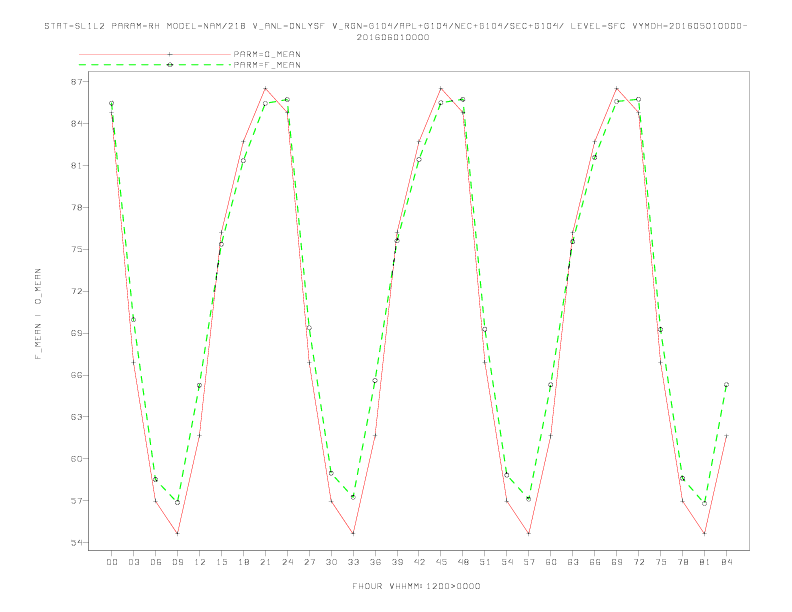The image size is (792, 612).
Task: Click the x-axis tick label 39
Action: (x=397, y=562)
